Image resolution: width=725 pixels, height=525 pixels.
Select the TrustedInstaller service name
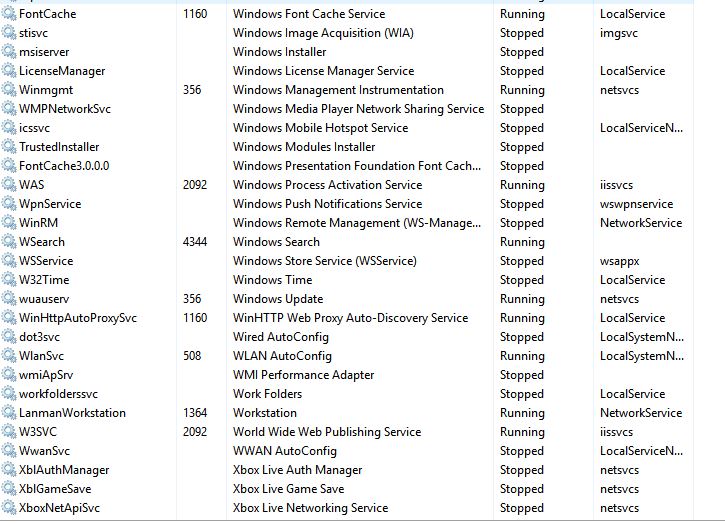59,147
